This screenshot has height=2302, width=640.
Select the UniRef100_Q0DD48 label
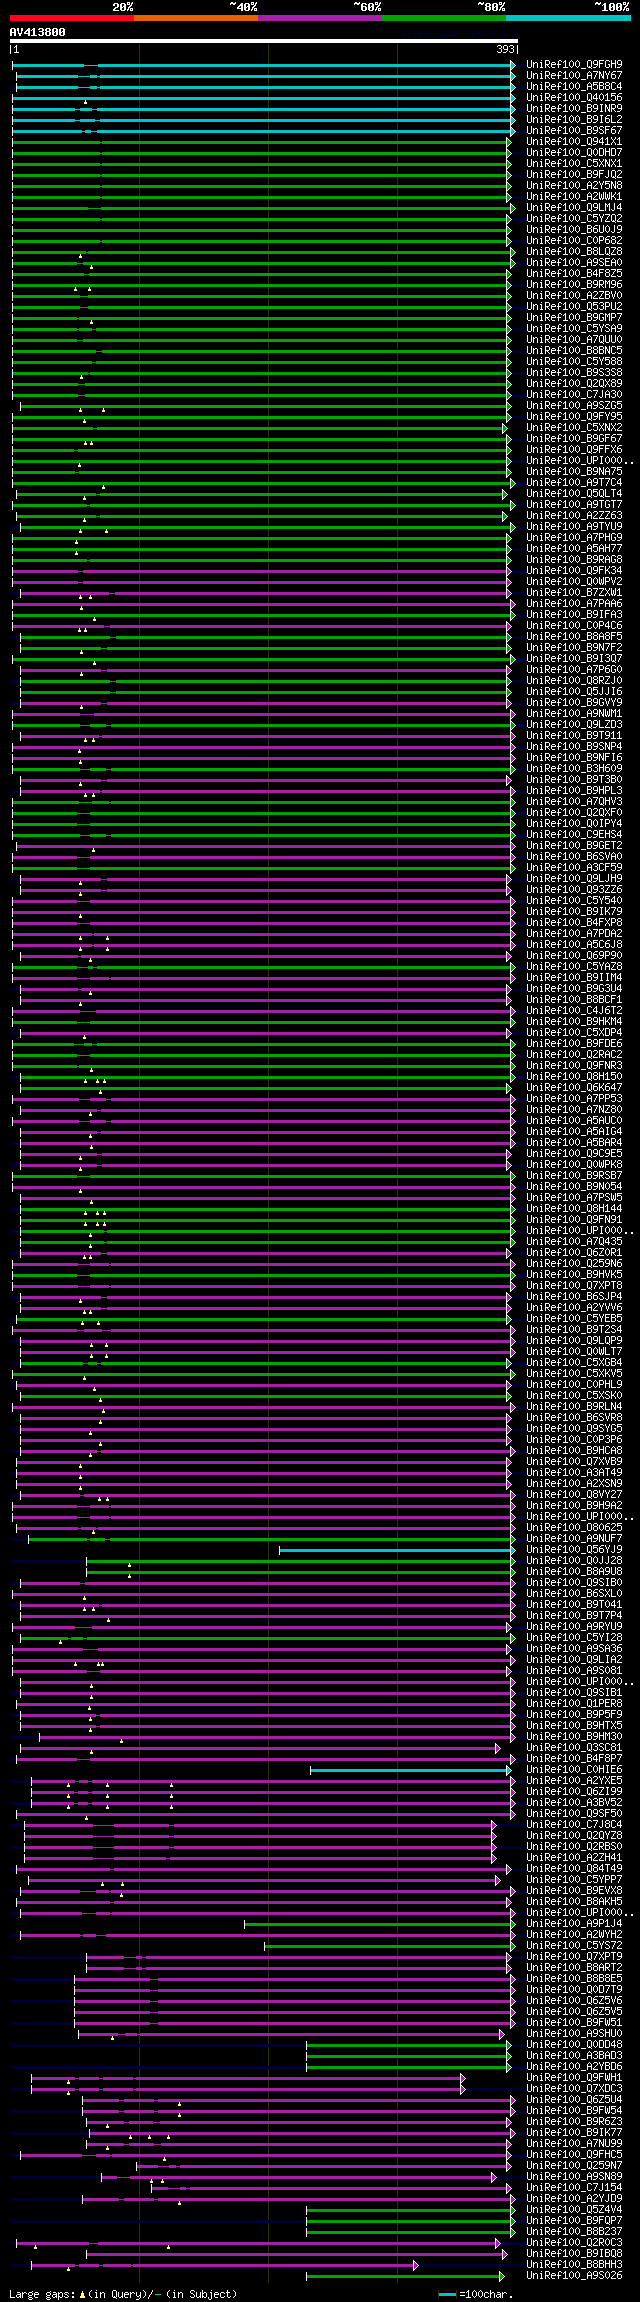click(x=574, y=2045)
